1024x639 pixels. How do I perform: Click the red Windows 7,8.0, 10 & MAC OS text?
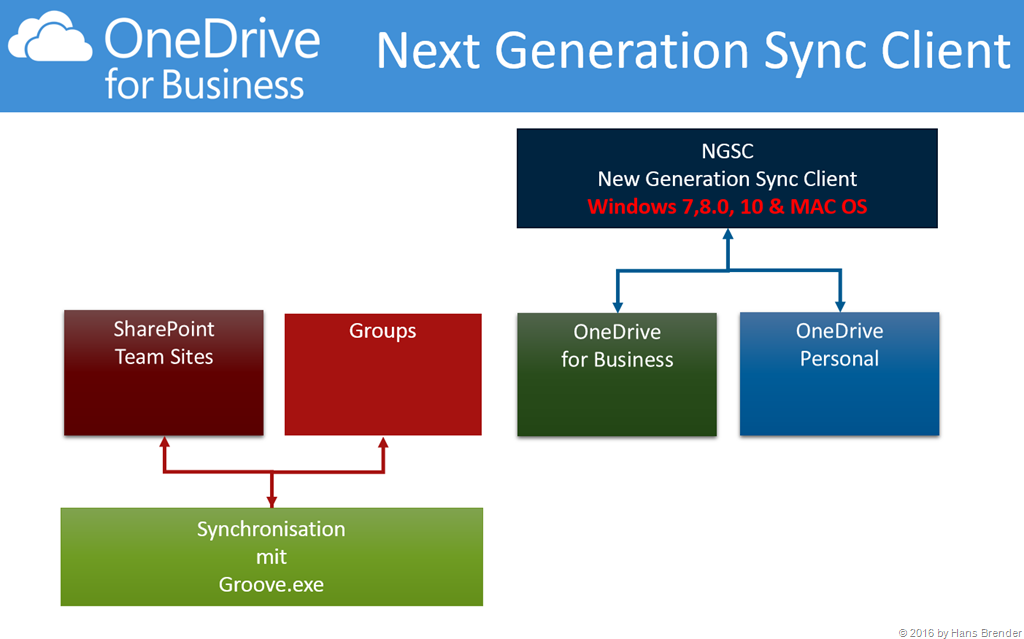click(x=727, y=207)
